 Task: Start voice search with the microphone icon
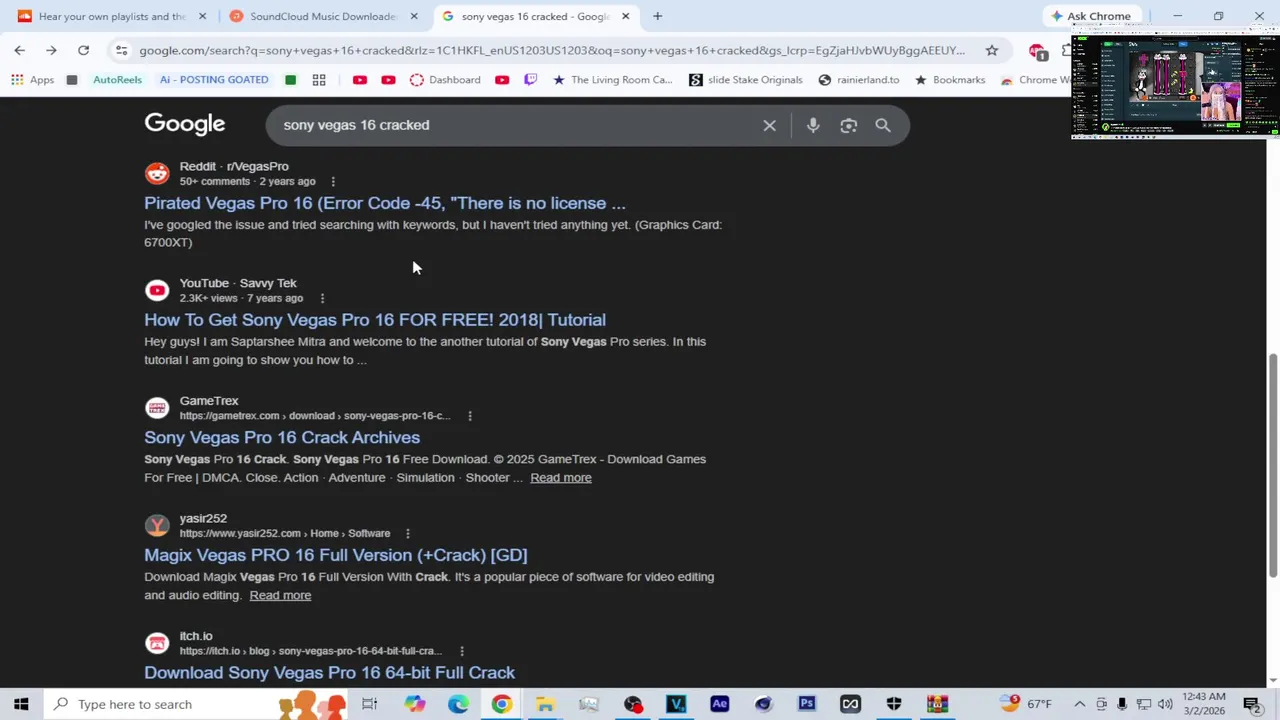pos(813,125)
